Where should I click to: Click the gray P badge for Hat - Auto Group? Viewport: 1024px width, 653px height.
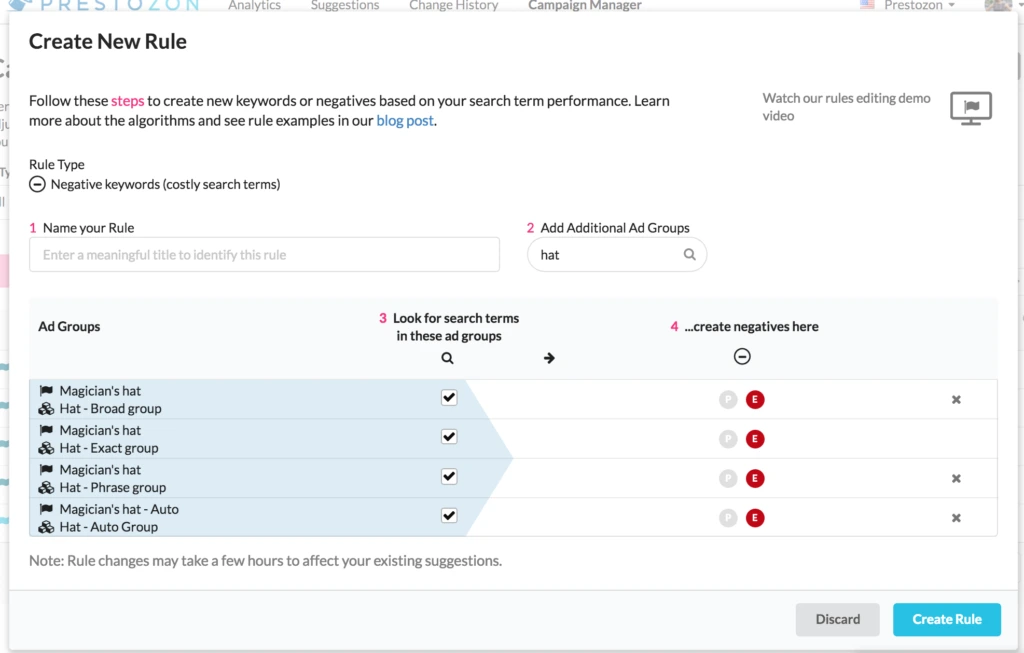tap(728, 518)
